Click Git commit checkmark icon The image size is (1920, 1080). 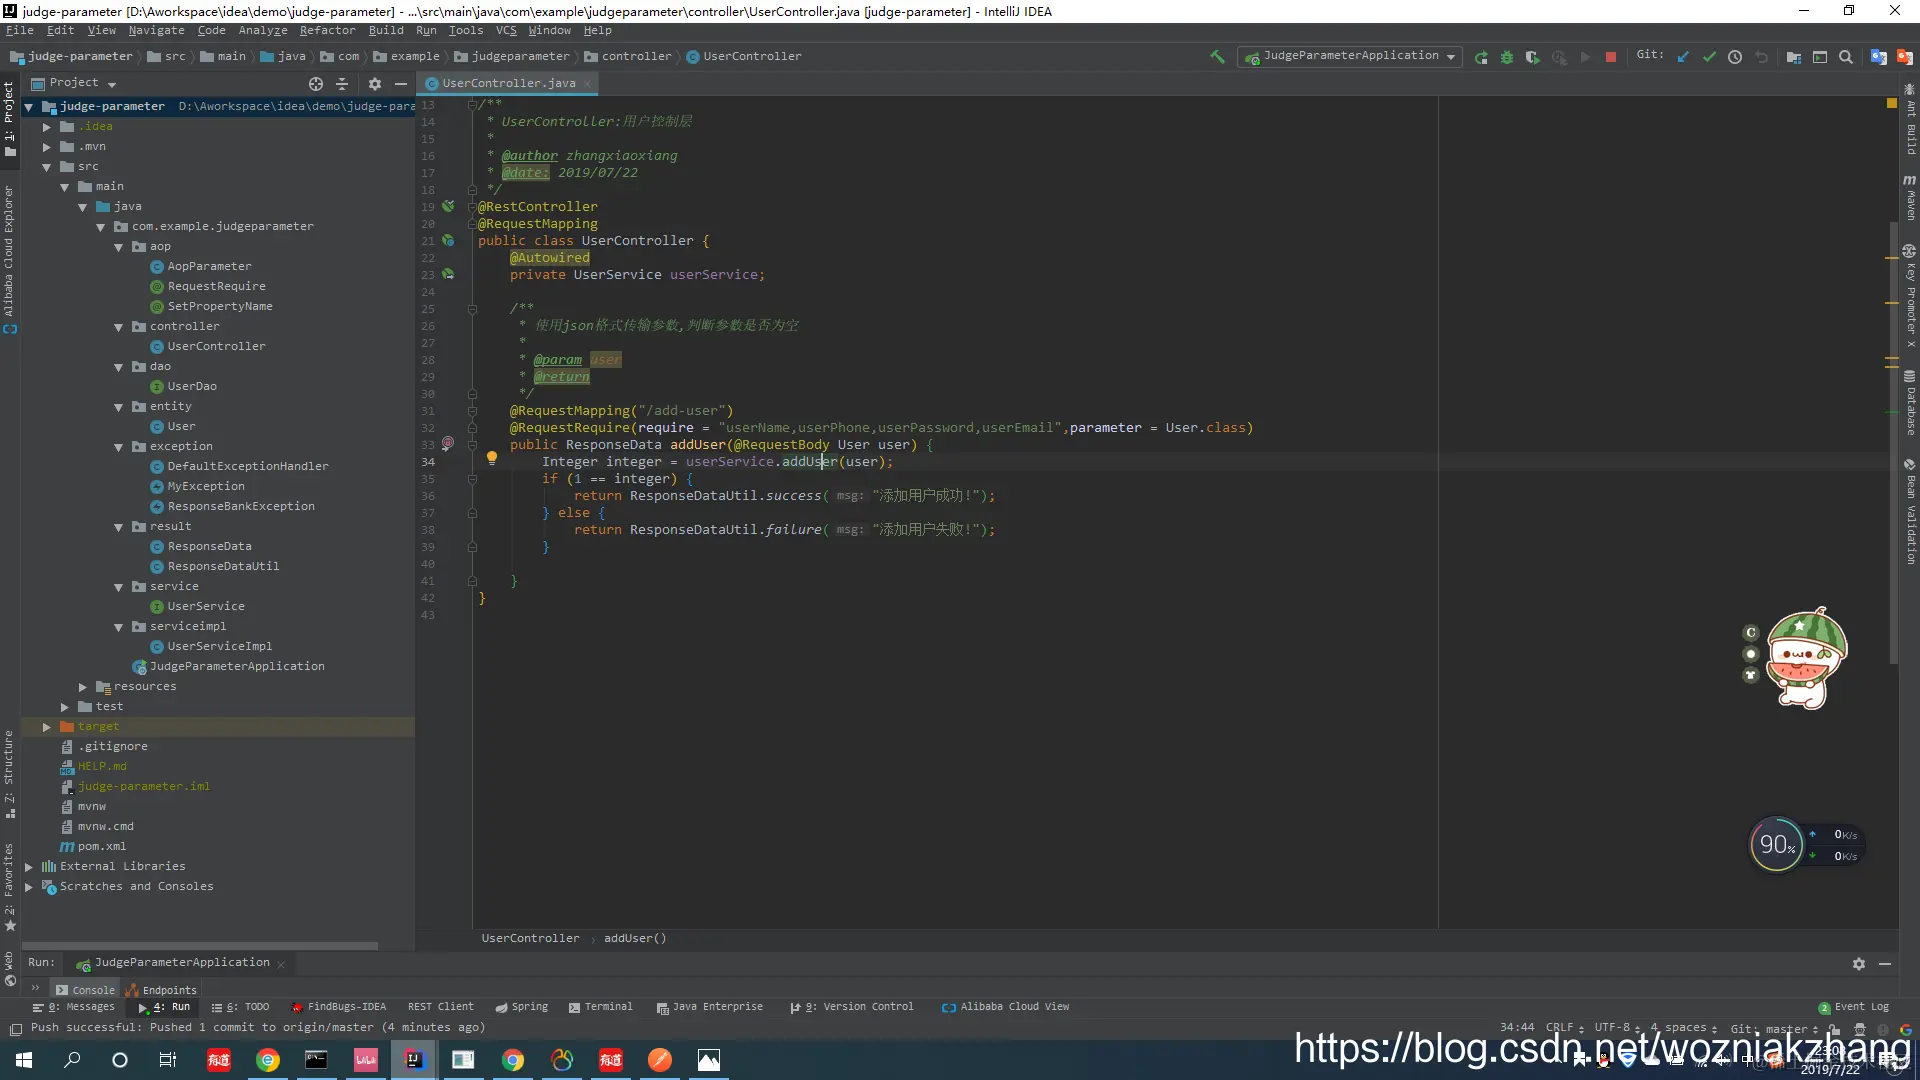coord(1709,57)
